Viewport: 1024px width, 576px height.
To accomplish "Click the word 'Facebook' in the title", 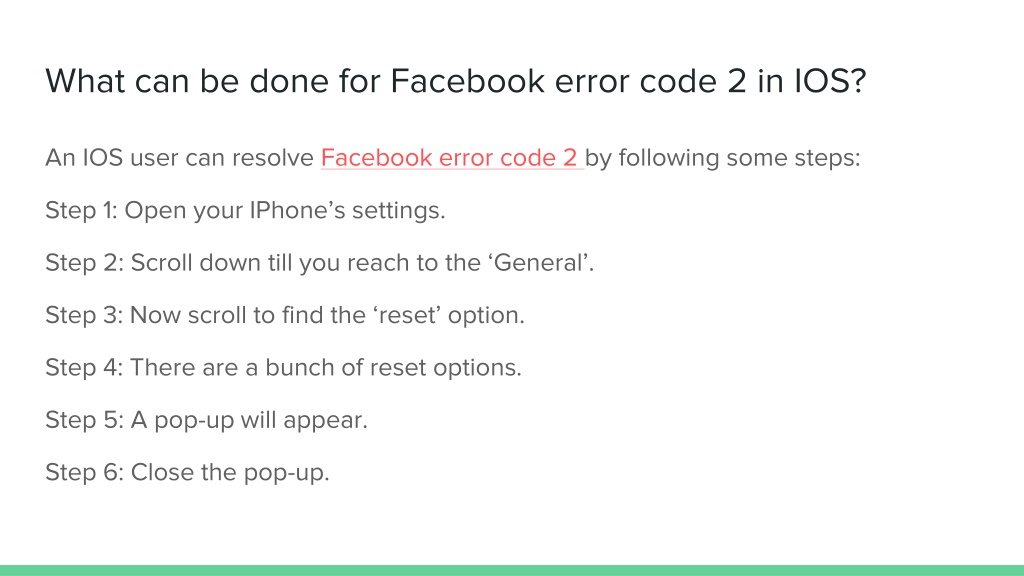I will coord(468,82).
